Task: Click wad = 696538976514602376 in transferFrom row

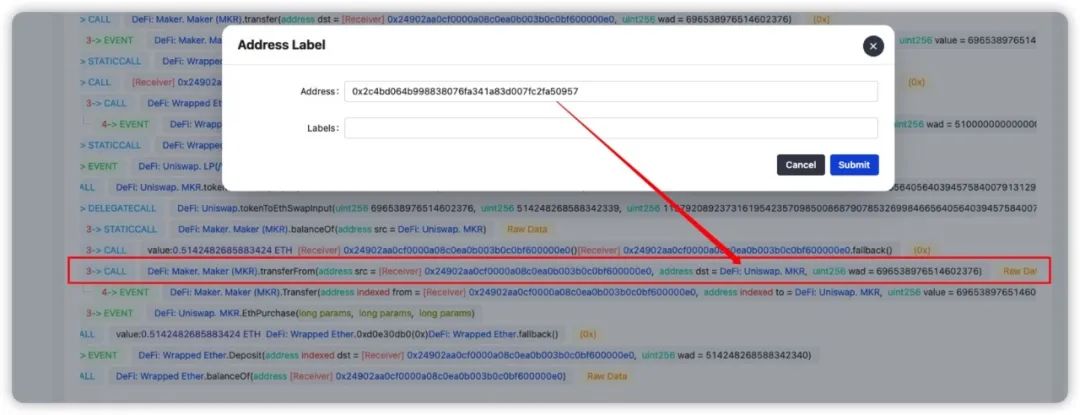Action: pos(915,271)
